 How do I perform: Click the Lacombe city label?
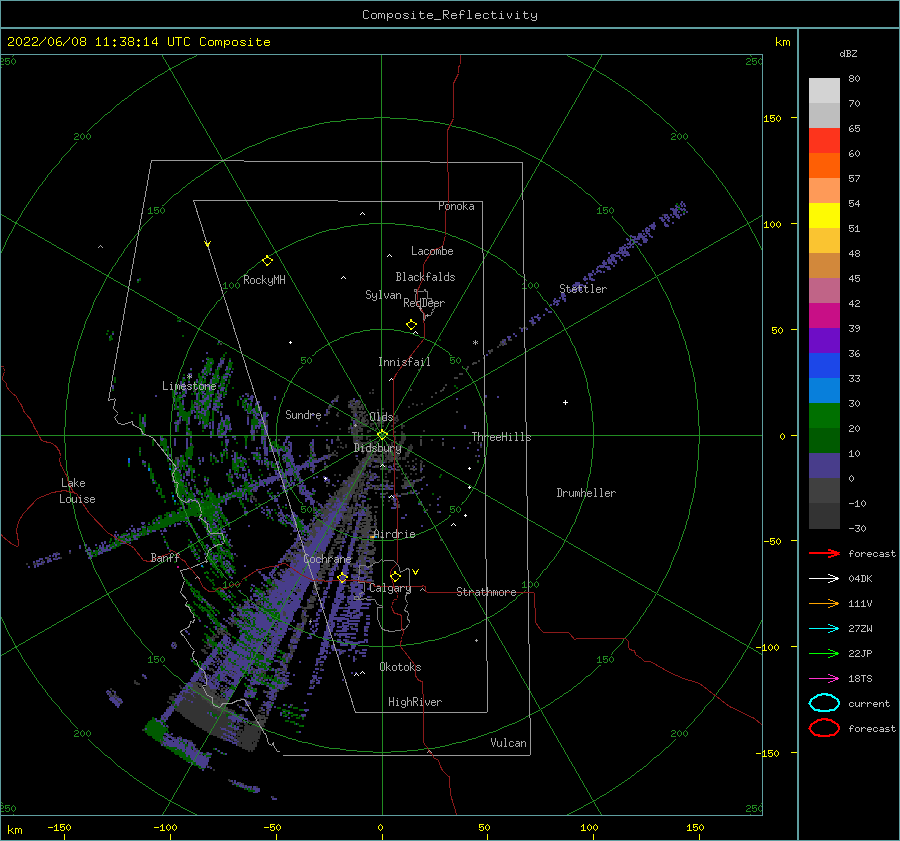pos(432,251)
